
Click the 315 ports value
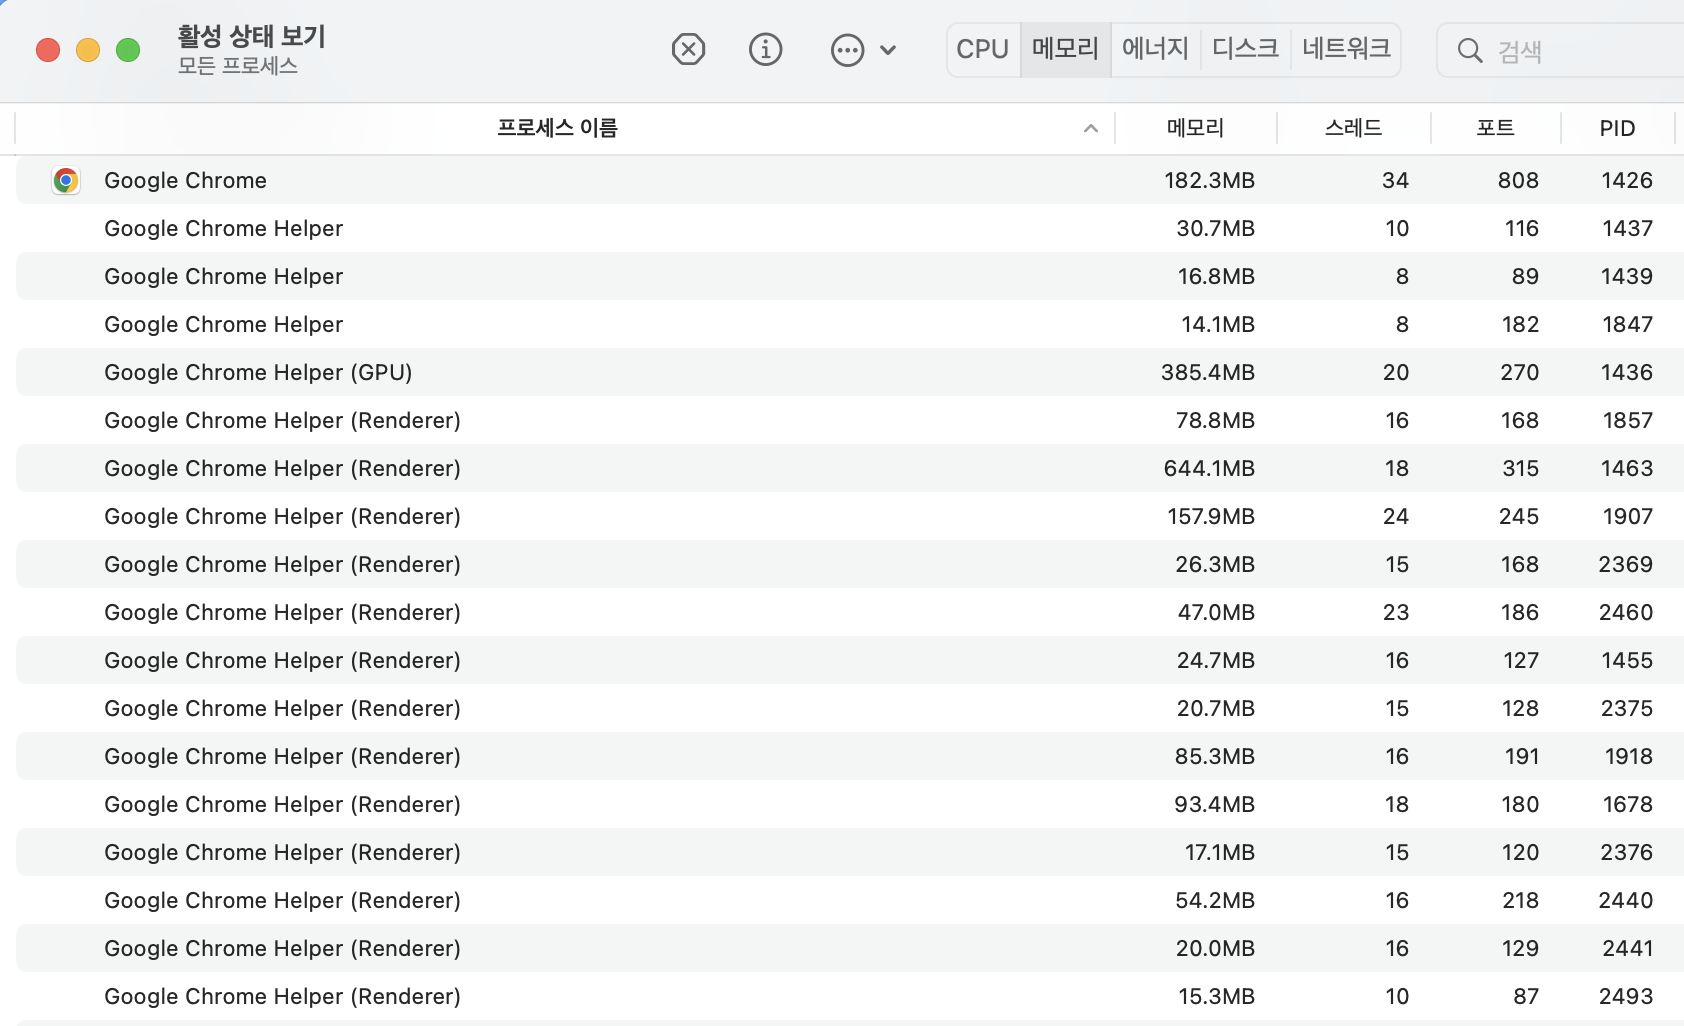pyautogui.click(x=1520, y=468)
